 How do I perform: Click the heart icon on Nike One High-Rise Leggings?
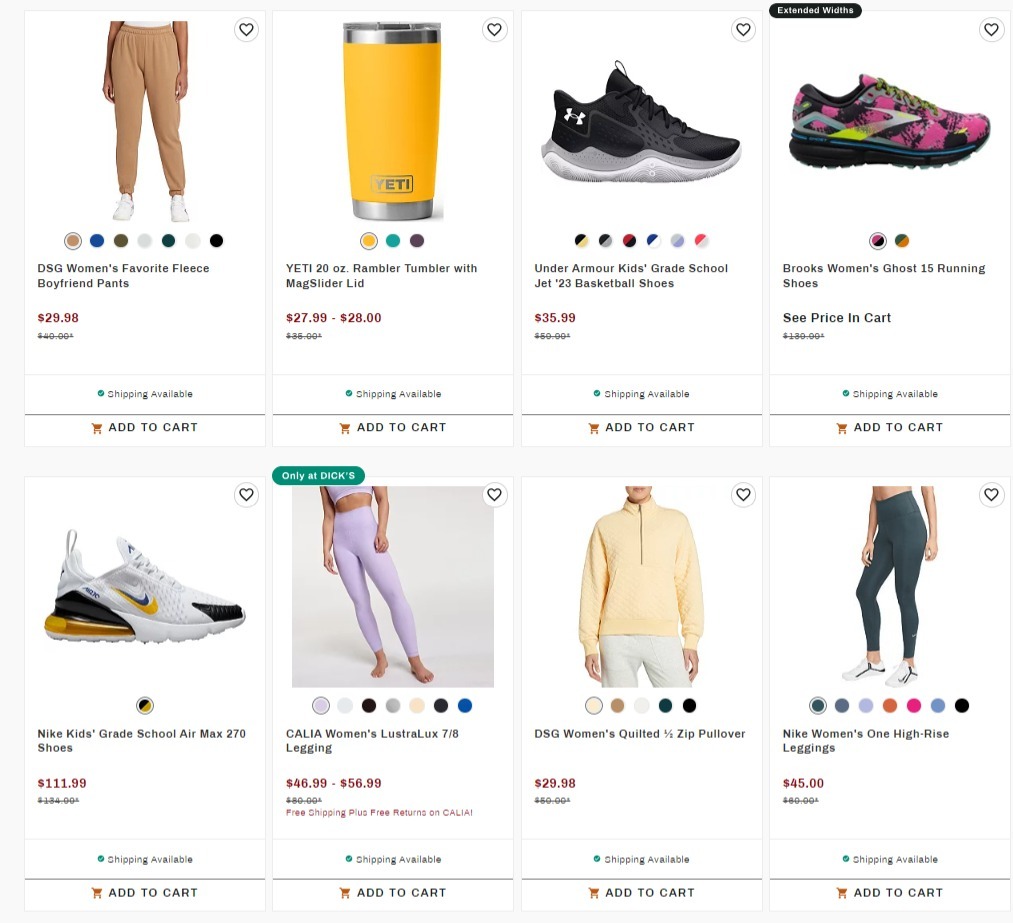point(991,494)
